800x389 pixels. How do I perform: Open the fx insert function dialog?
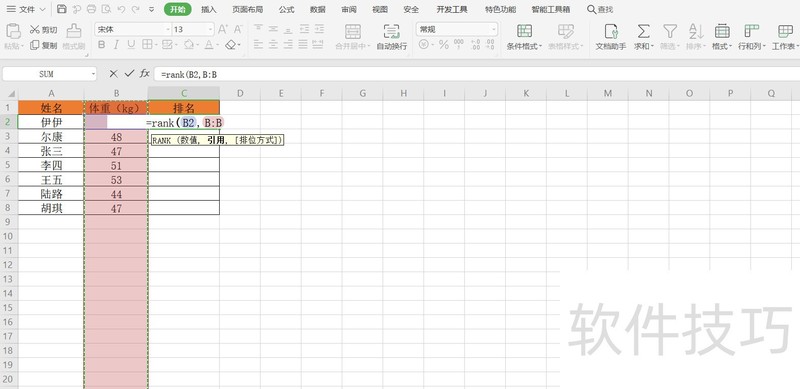[145, 74]
